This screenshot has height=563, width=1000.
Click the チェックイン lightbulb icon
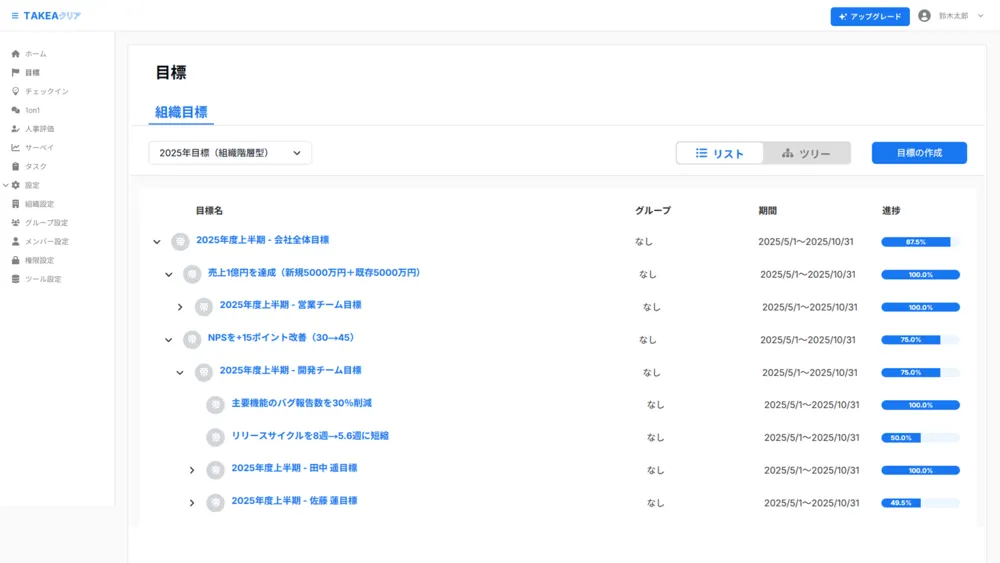click(x=15, y=91)
